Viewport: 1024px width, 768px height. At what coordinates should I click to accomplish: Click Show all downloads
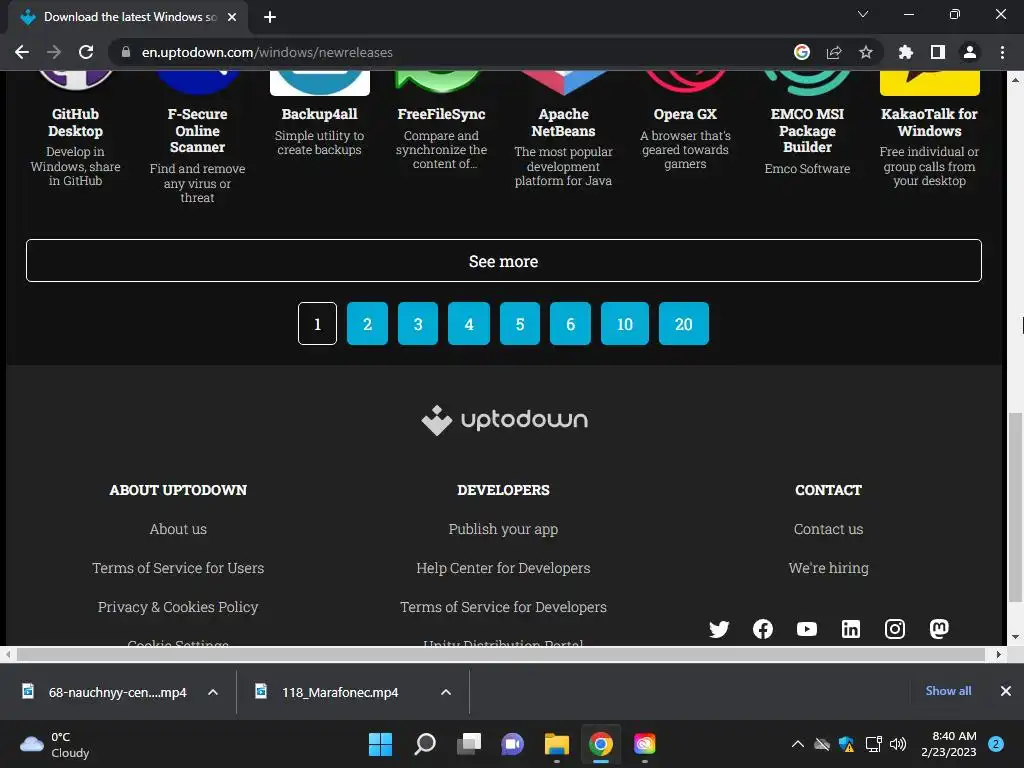point(948,690)
